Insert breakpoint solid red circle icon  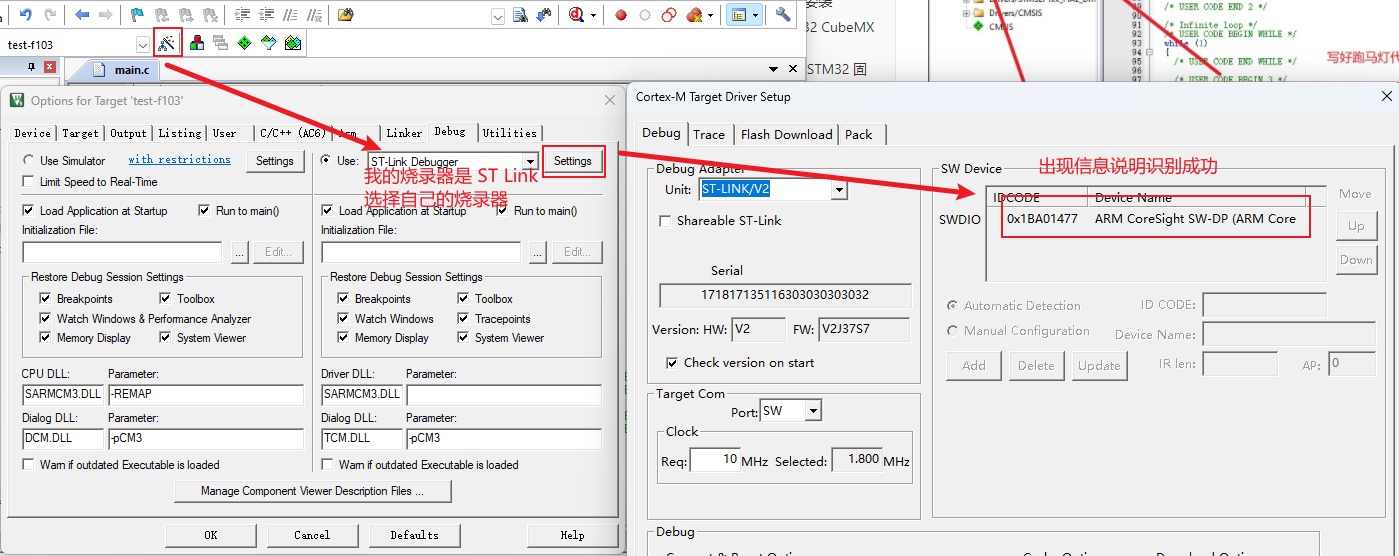coord(621,15)
